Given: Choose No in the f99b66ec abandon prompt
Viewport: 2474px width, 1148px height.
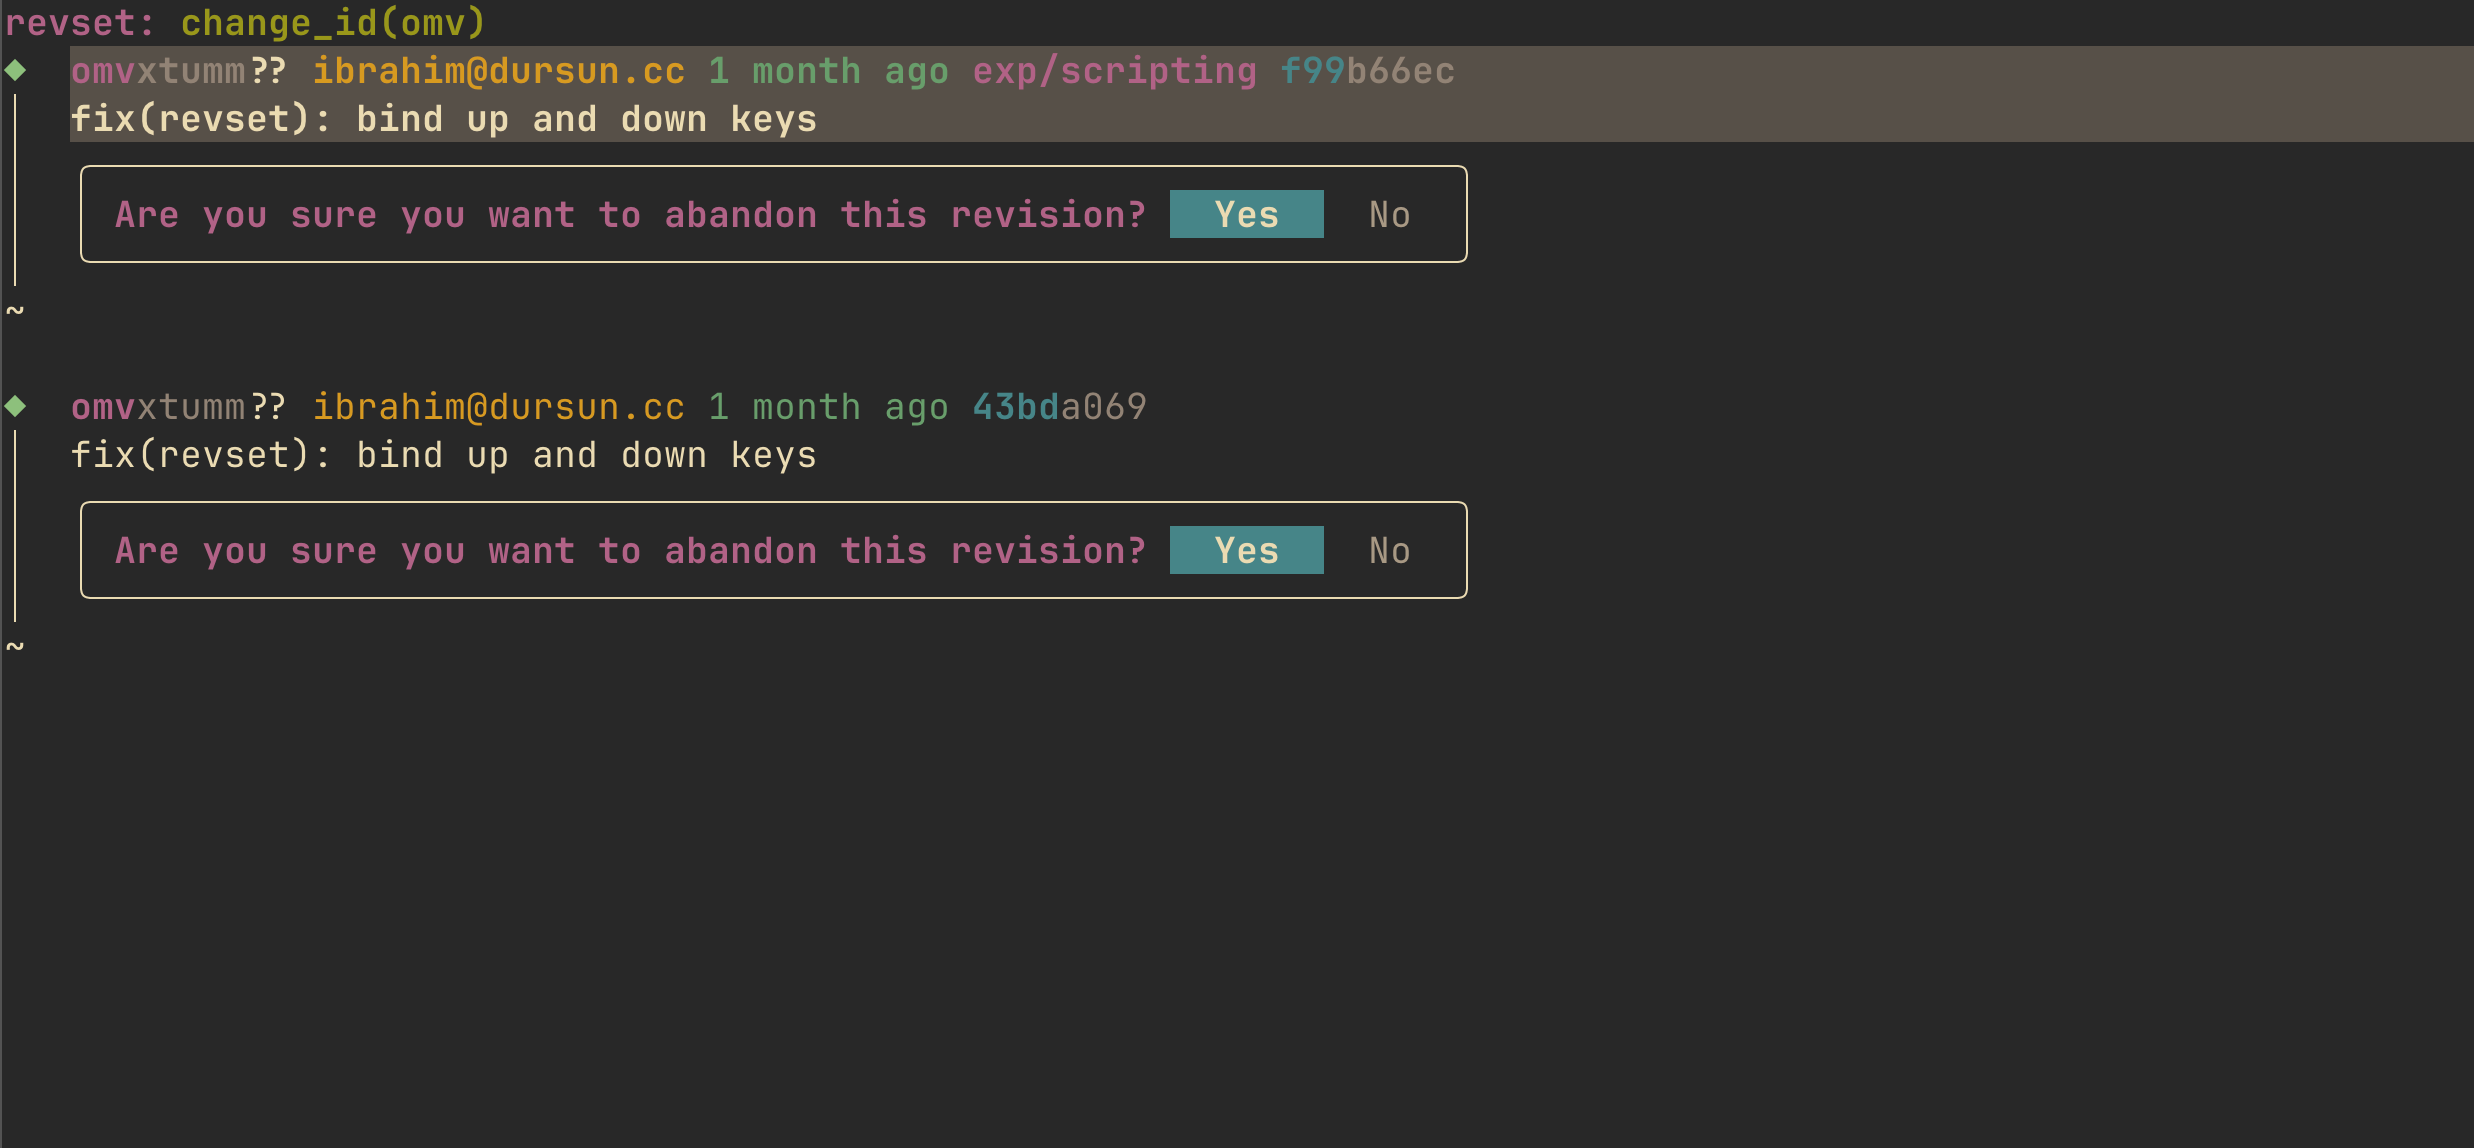Looking at the screenshot, I should click(1389, 215).
